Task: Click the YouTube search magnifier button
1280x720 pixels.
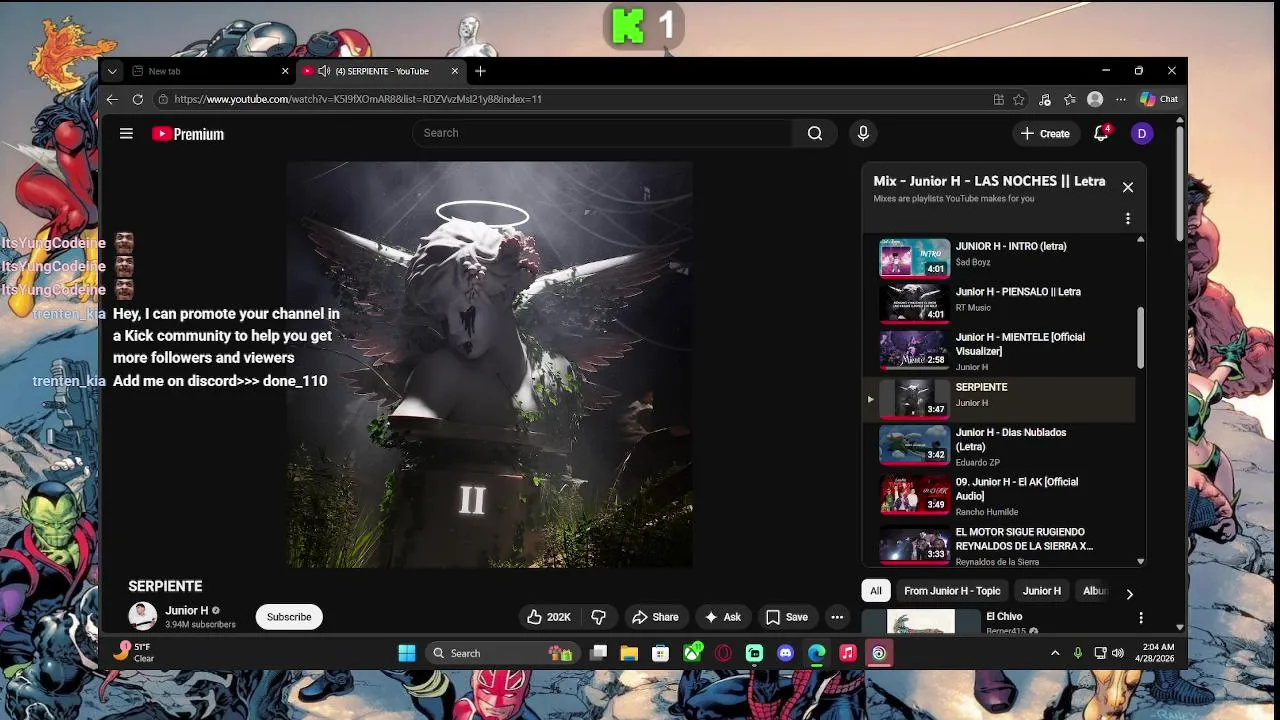Action: [x=815, y=133]
